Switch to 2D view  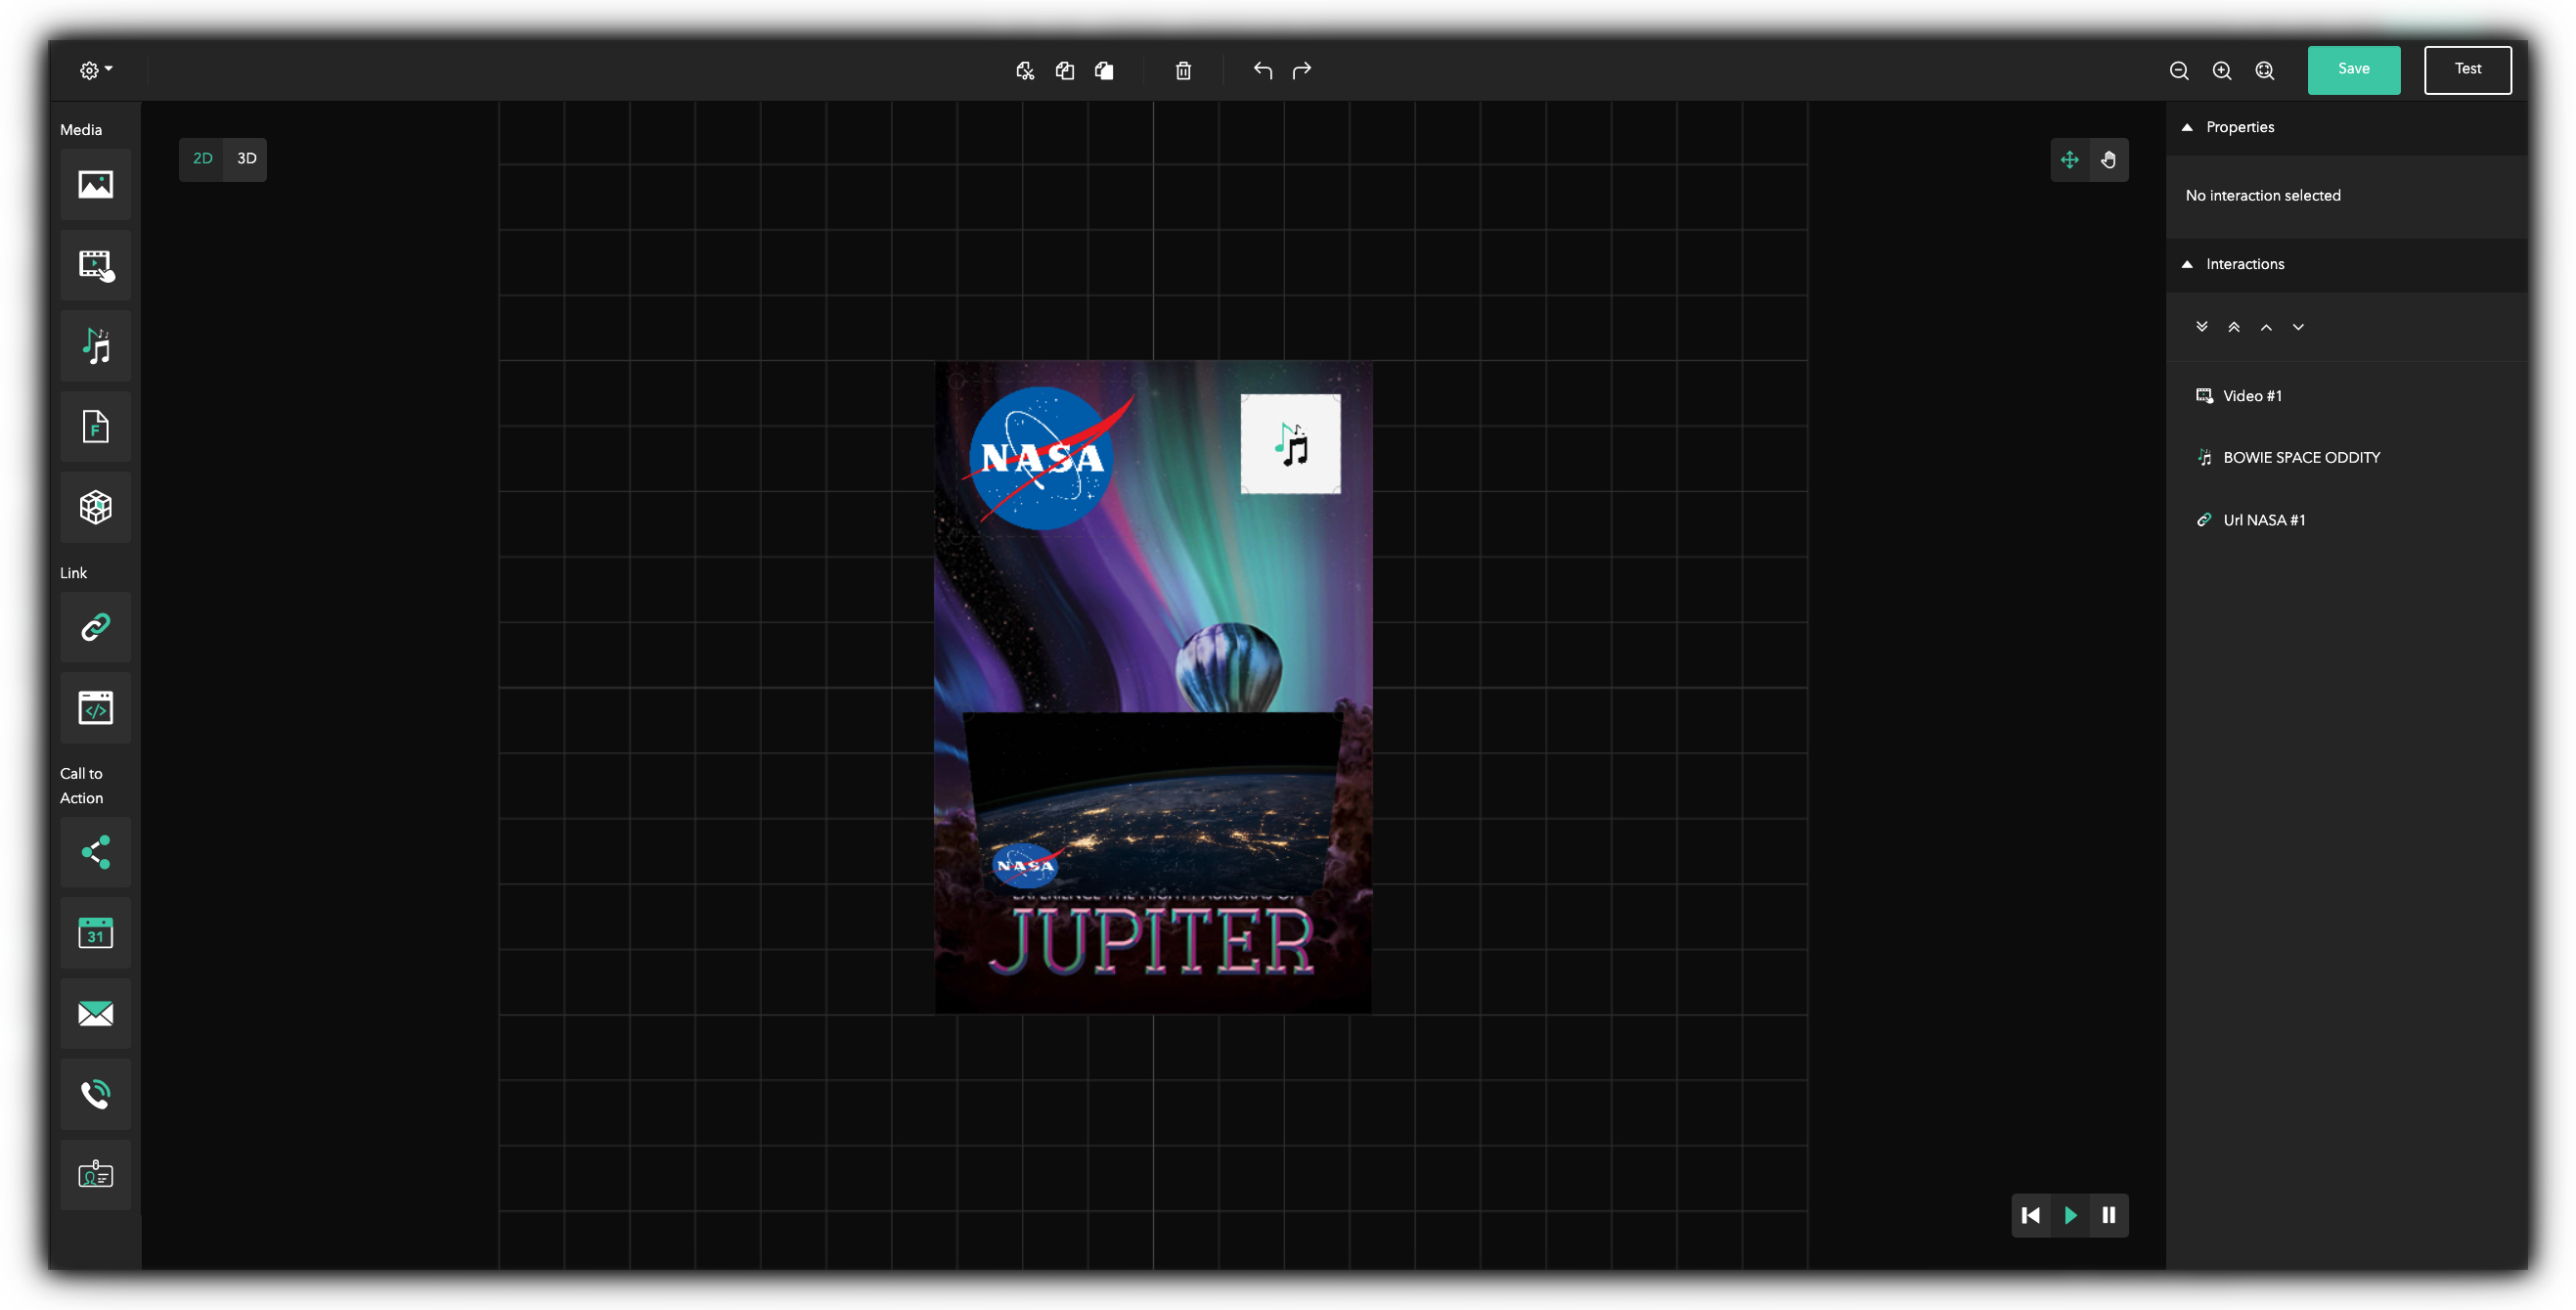pos(203,159)
